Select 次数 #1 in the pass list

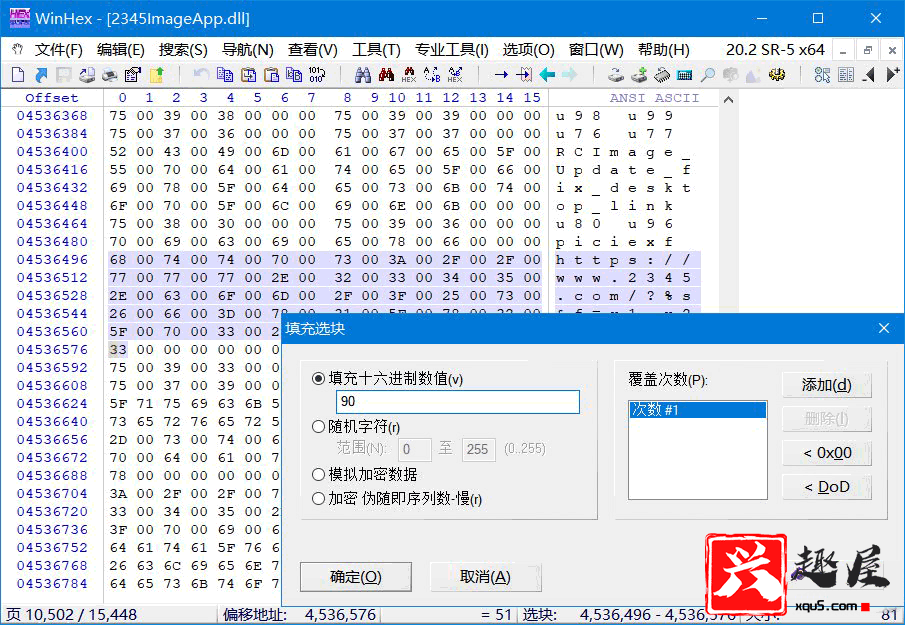coord(697,410)
